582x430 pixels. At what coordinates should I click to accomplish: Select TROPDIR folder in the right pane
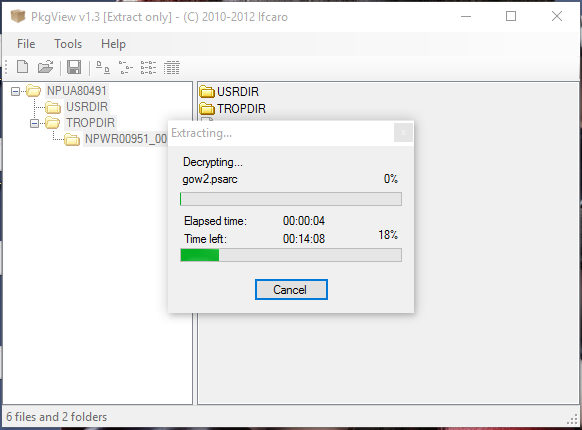233,108
